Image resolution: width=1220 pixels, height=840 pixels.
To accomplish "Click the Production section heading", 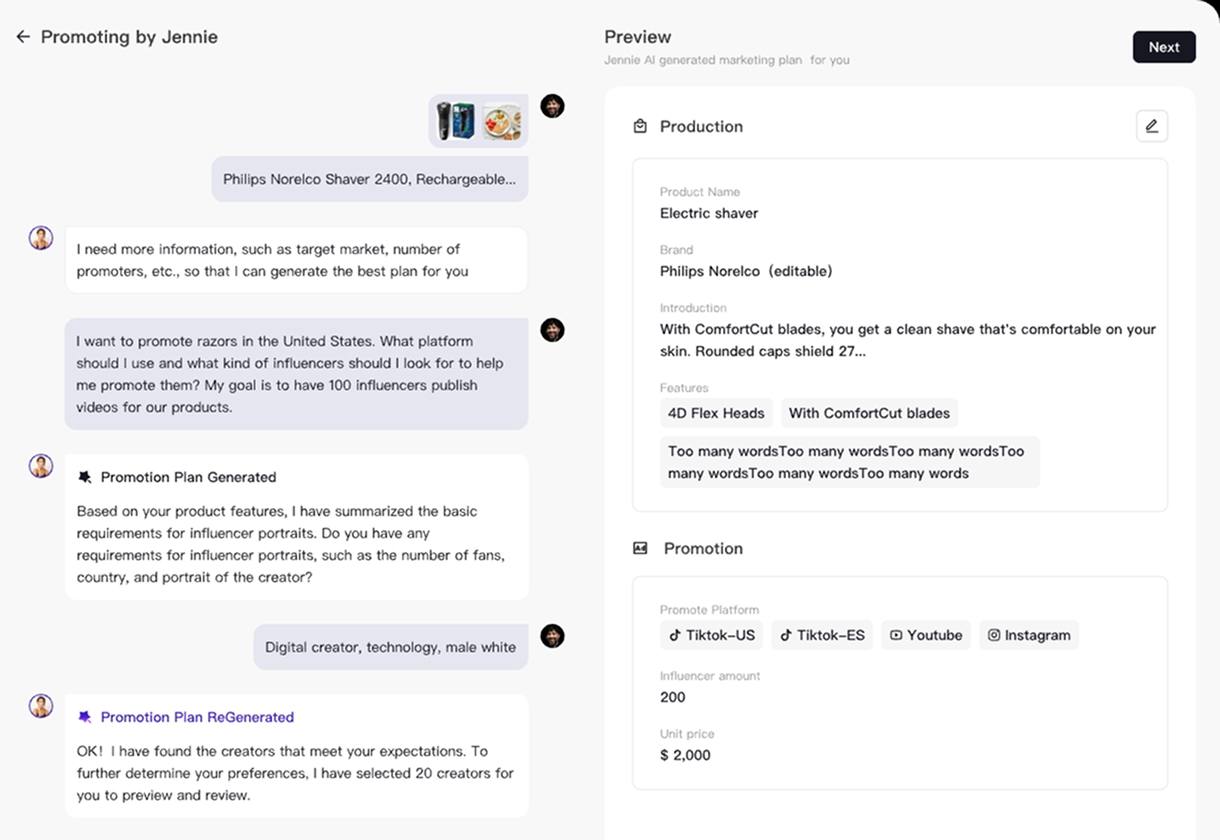I will [x=701, y=126].
